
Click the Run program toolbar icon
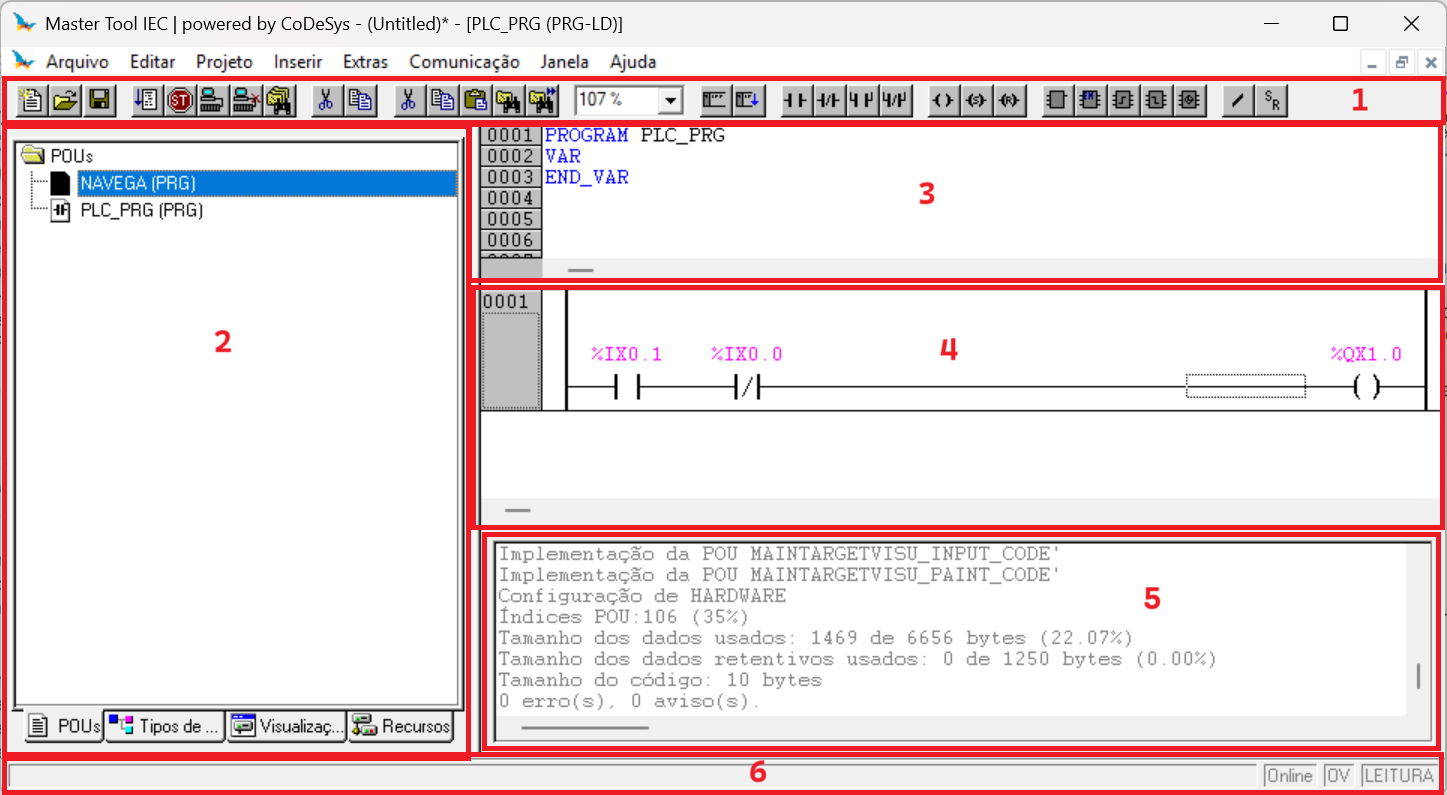pos(147,100)
